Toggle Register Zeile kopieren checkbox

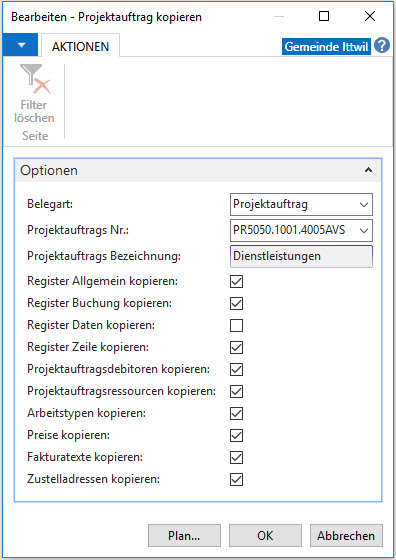(236, 348)
